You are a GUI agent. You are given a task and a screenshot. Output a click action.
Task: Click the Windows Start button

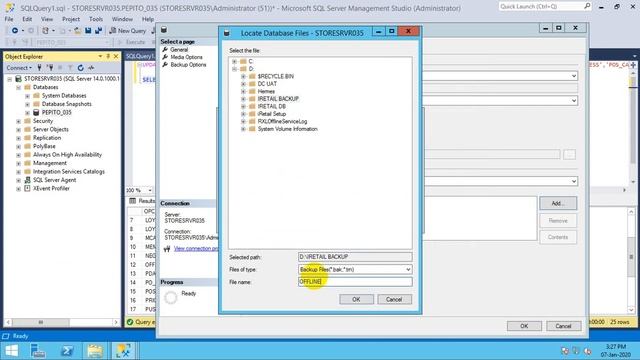(x=11, y=351)
